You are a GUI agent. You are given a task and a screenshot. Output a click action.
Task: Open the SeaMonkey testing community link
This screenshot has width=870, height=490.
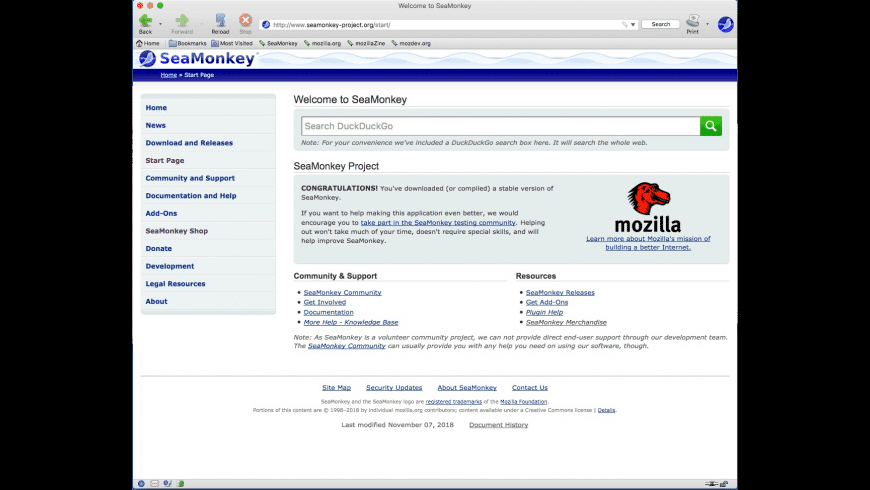[x=438, y=223]
